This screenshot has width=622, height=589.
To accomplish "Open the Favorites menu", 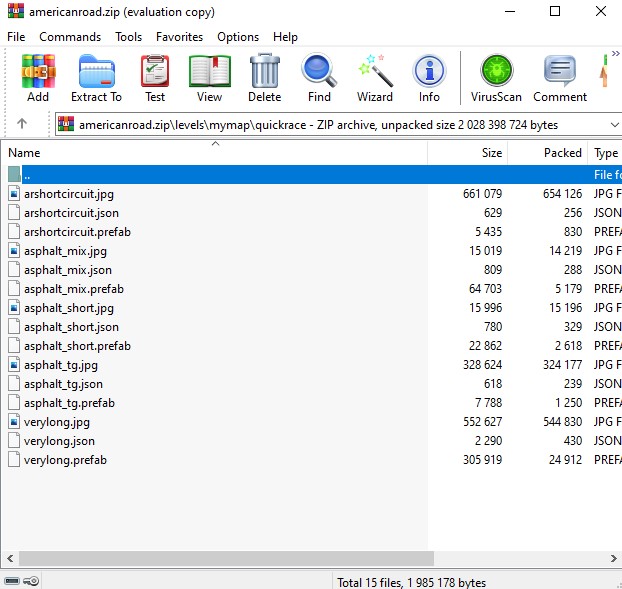I will (179, 37).
